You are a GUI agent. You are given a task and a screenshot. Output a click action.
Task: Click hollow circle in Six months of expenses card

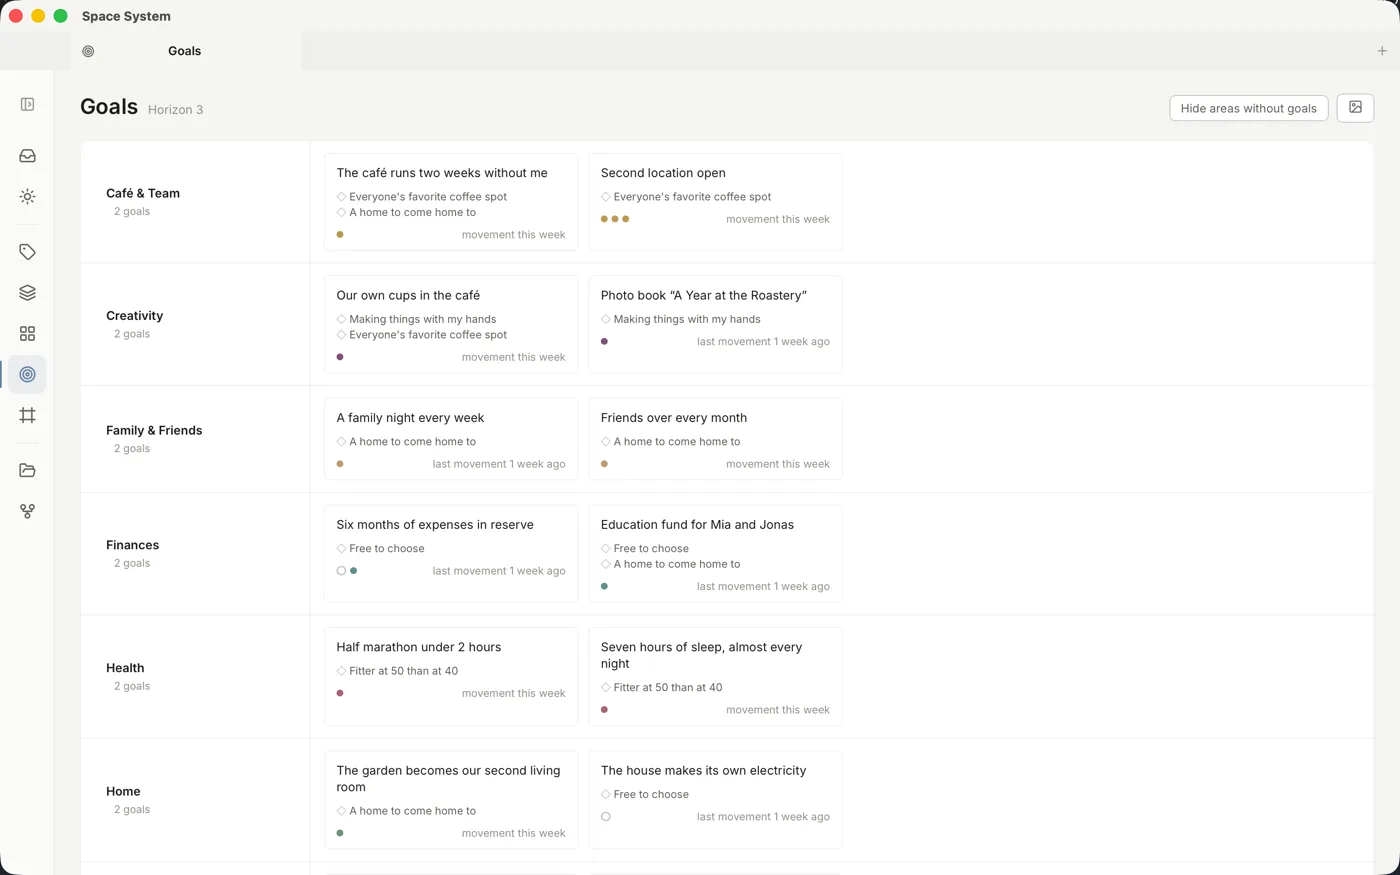tap(341, 571)
